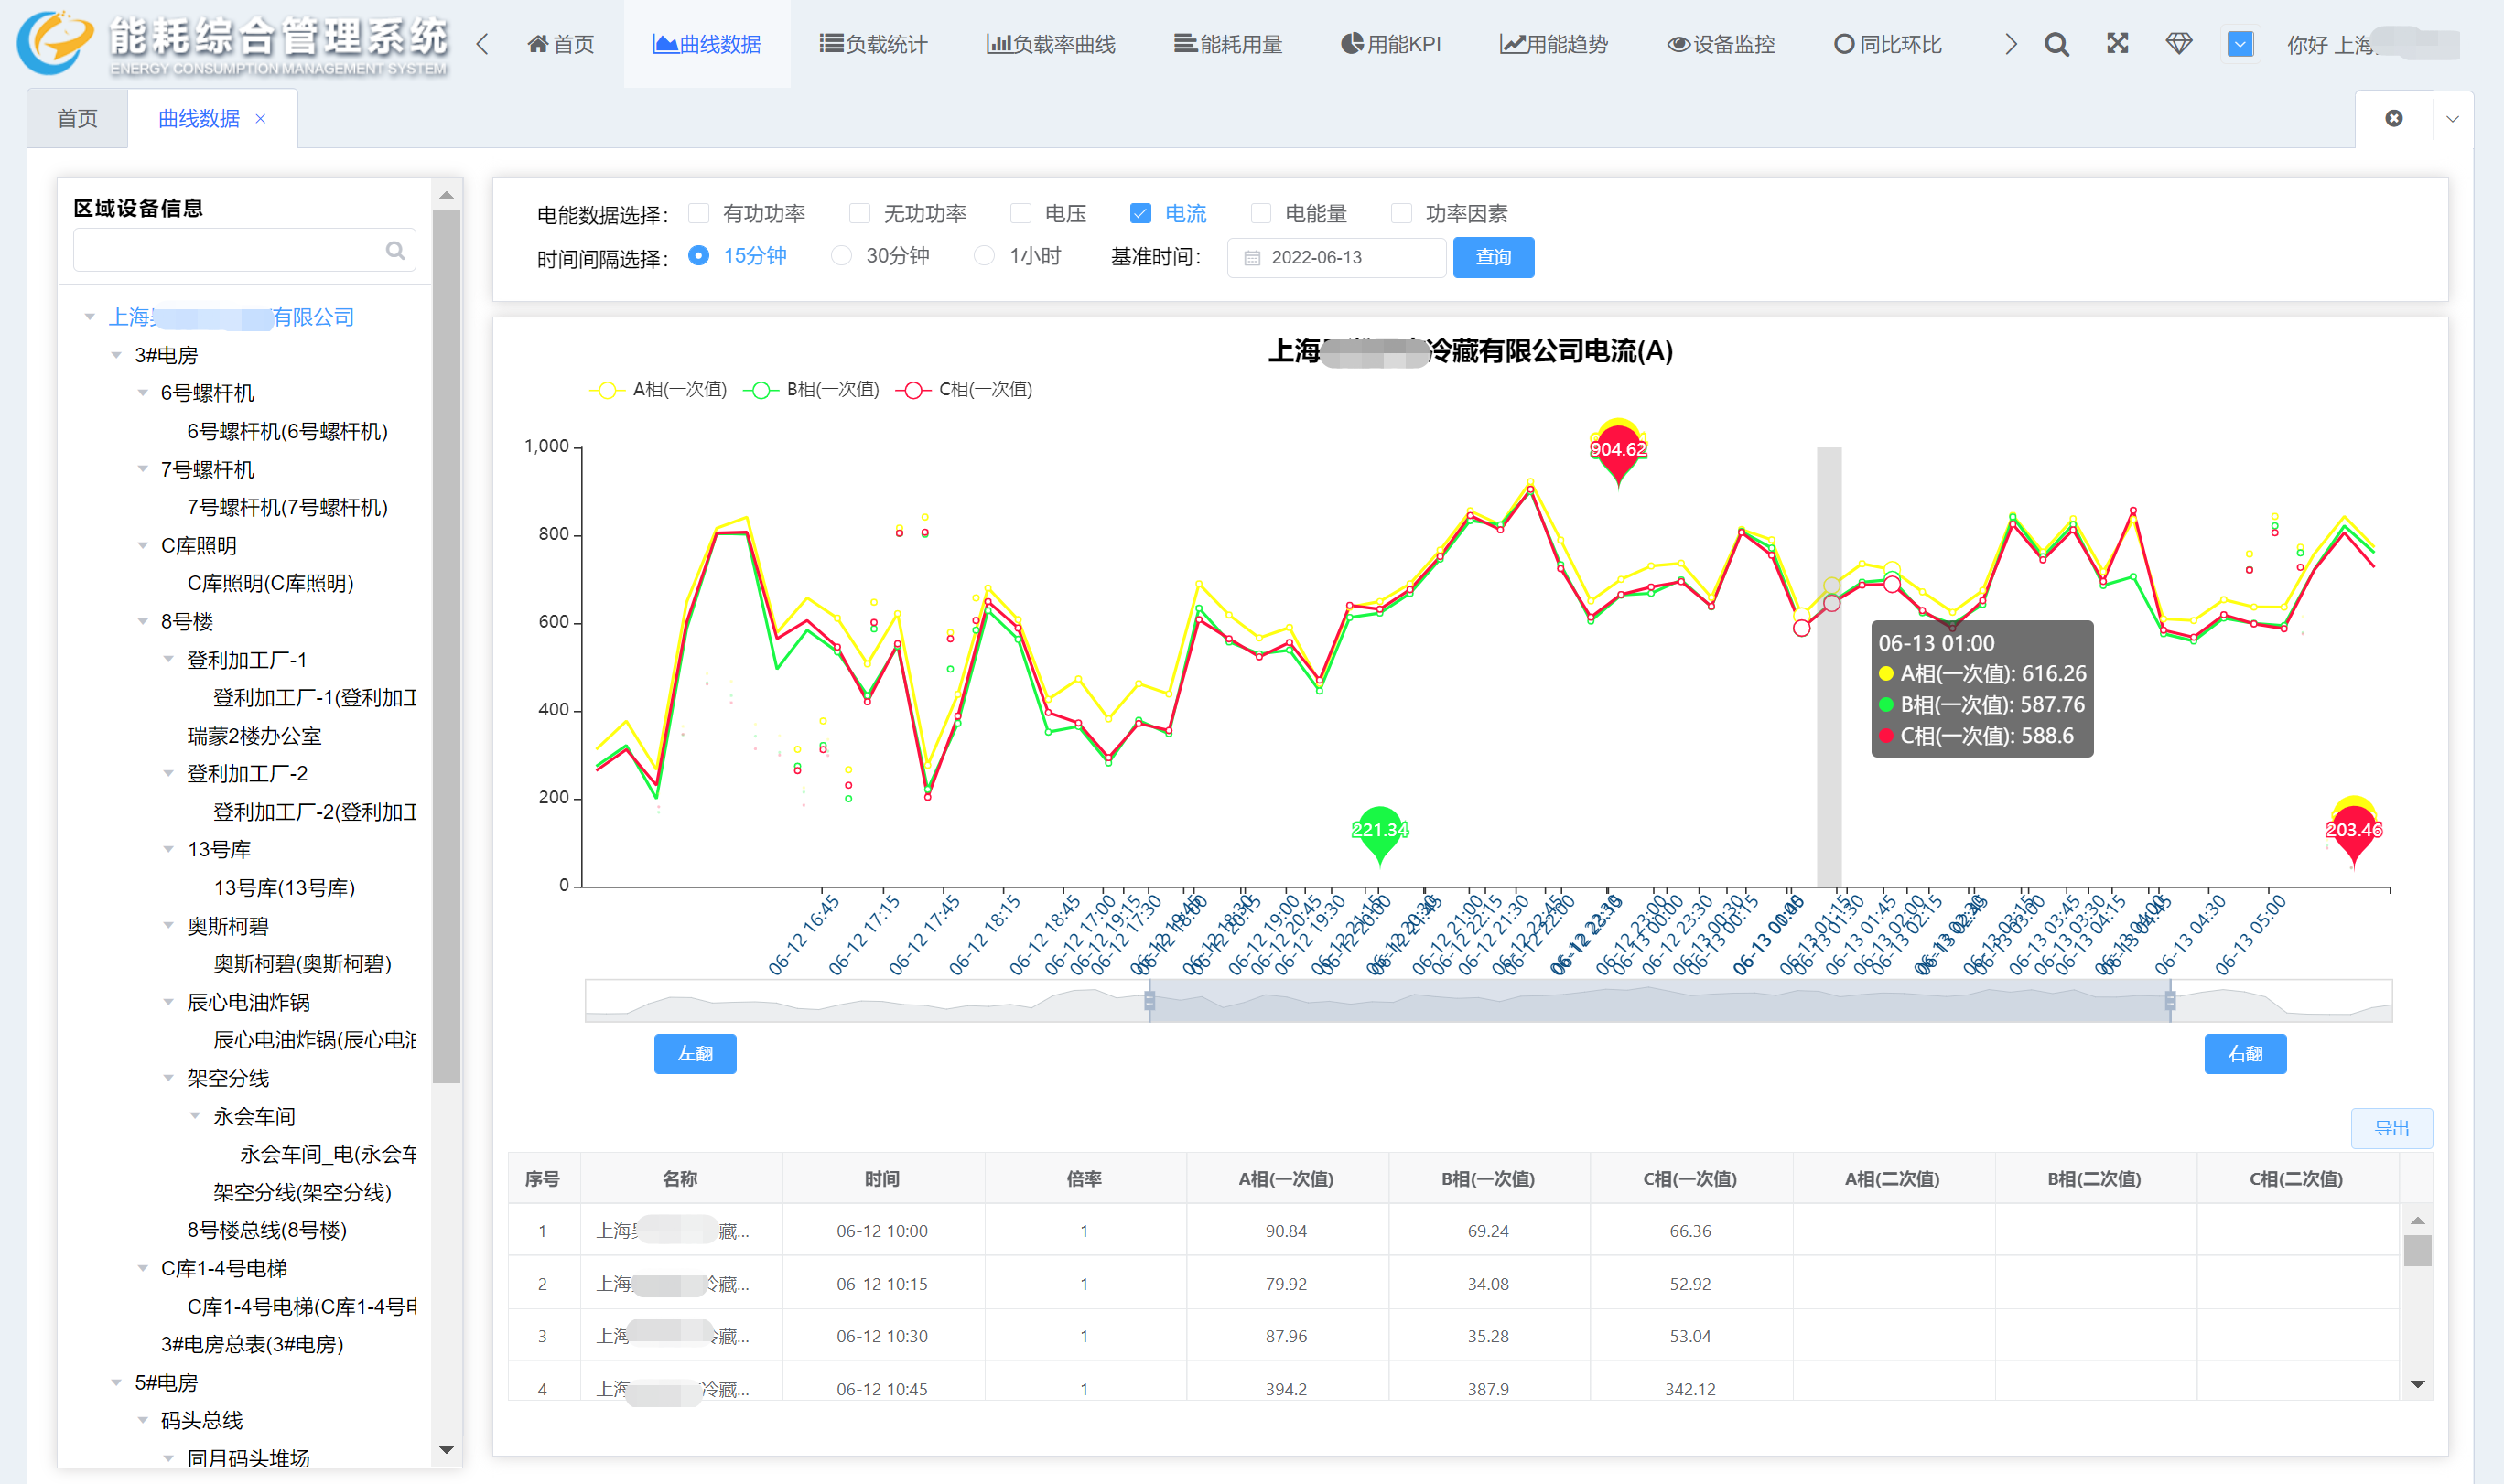The height and width of the screenshot is (1484, 2504).
Task: Click the diamond theme icon
Action: (2178, 44)
